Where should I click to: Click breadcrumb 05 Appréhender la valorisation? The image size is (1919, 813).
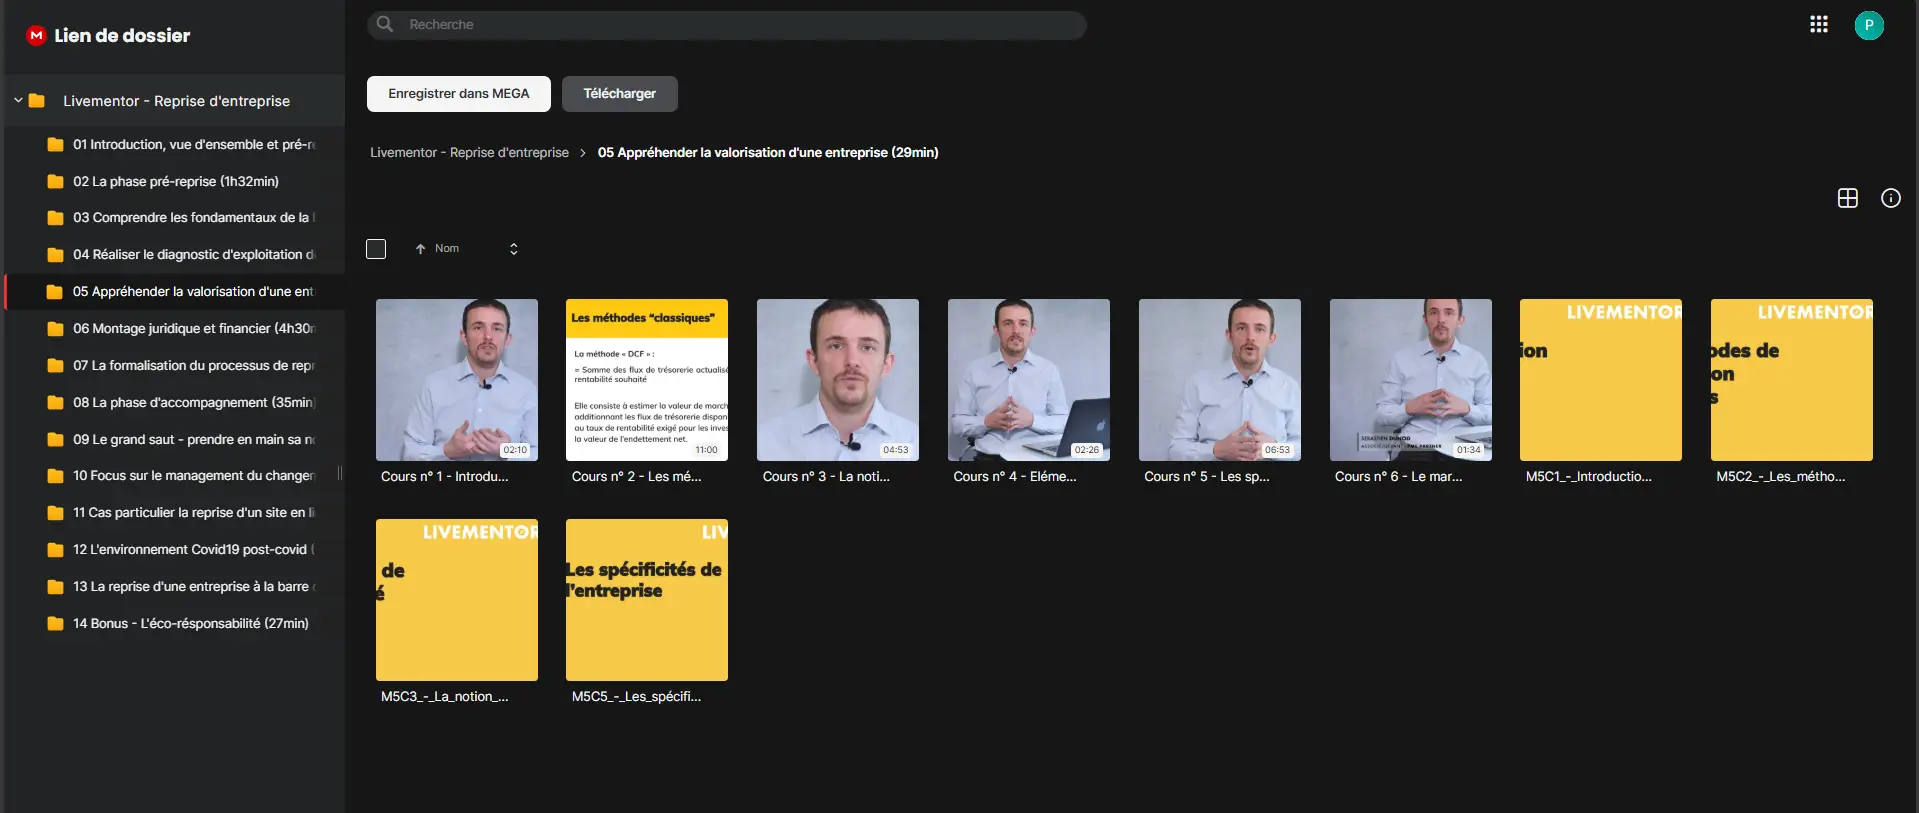(x=768, y=153)
